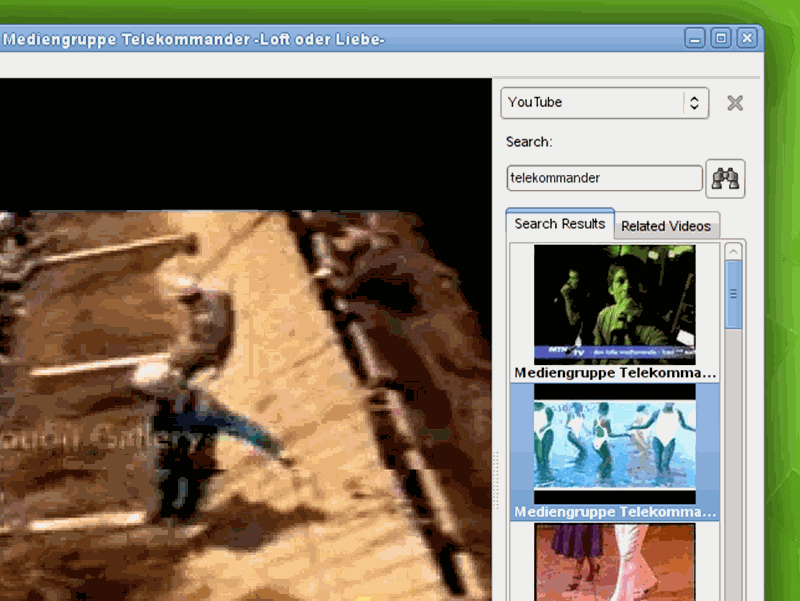Click the scroll up arrow in results list
This screenshot has width=800, height=601.
733,251
